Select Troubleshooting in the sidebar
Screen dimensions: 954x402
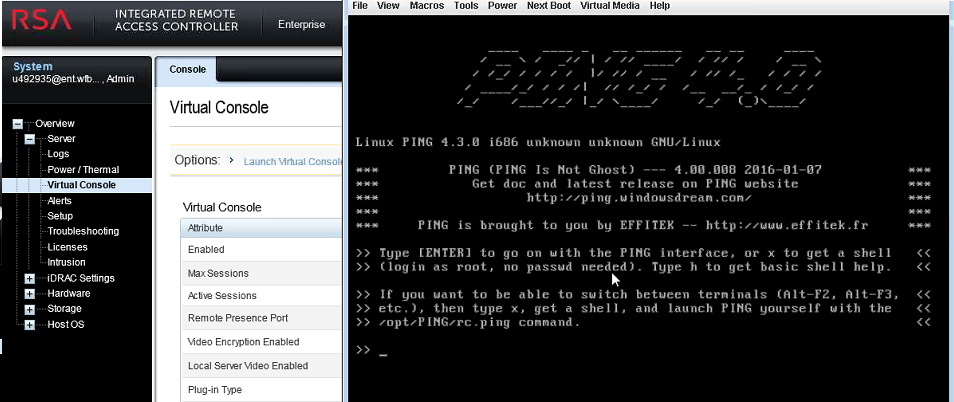(x=83, y=231)
